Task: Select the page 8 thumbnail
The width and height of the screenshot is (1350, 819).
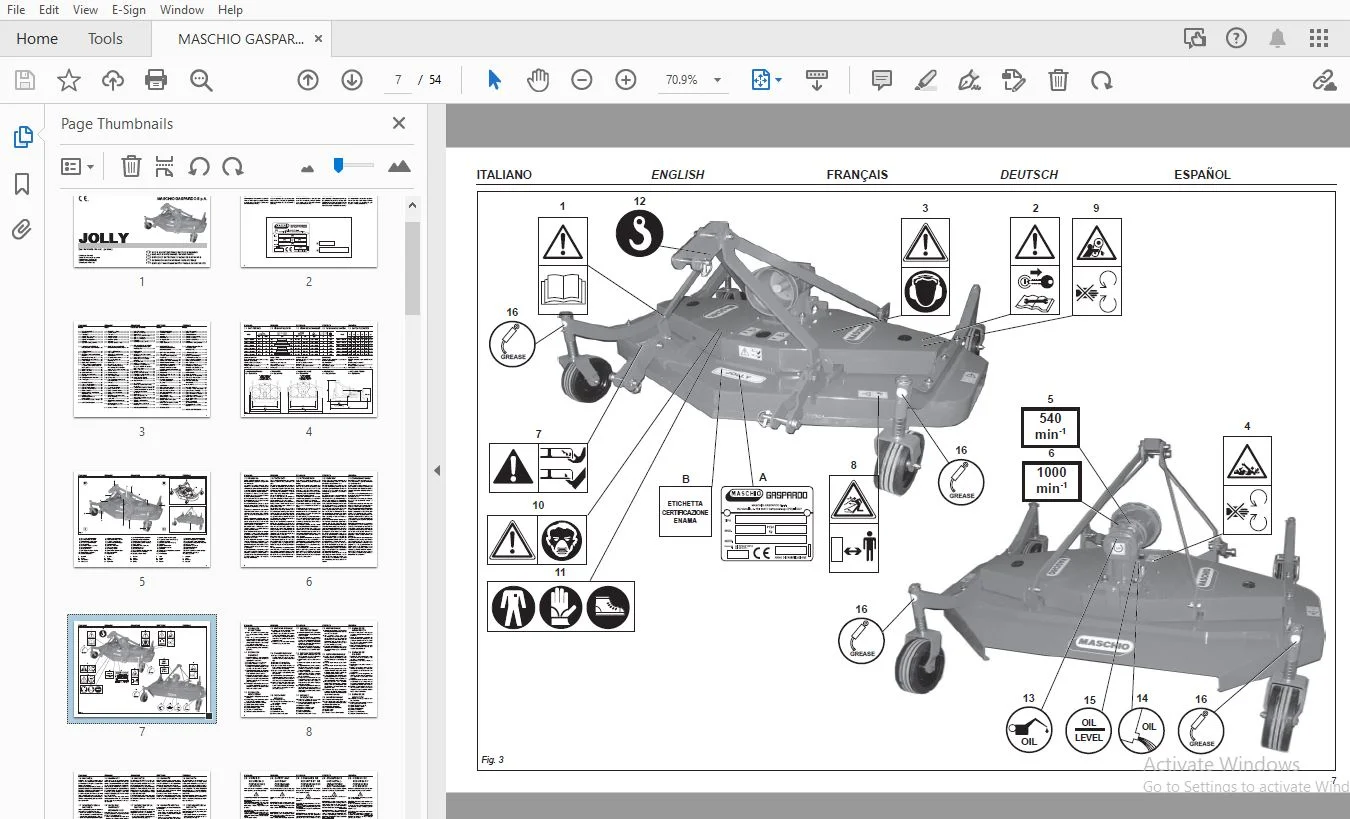Action: 309,670
